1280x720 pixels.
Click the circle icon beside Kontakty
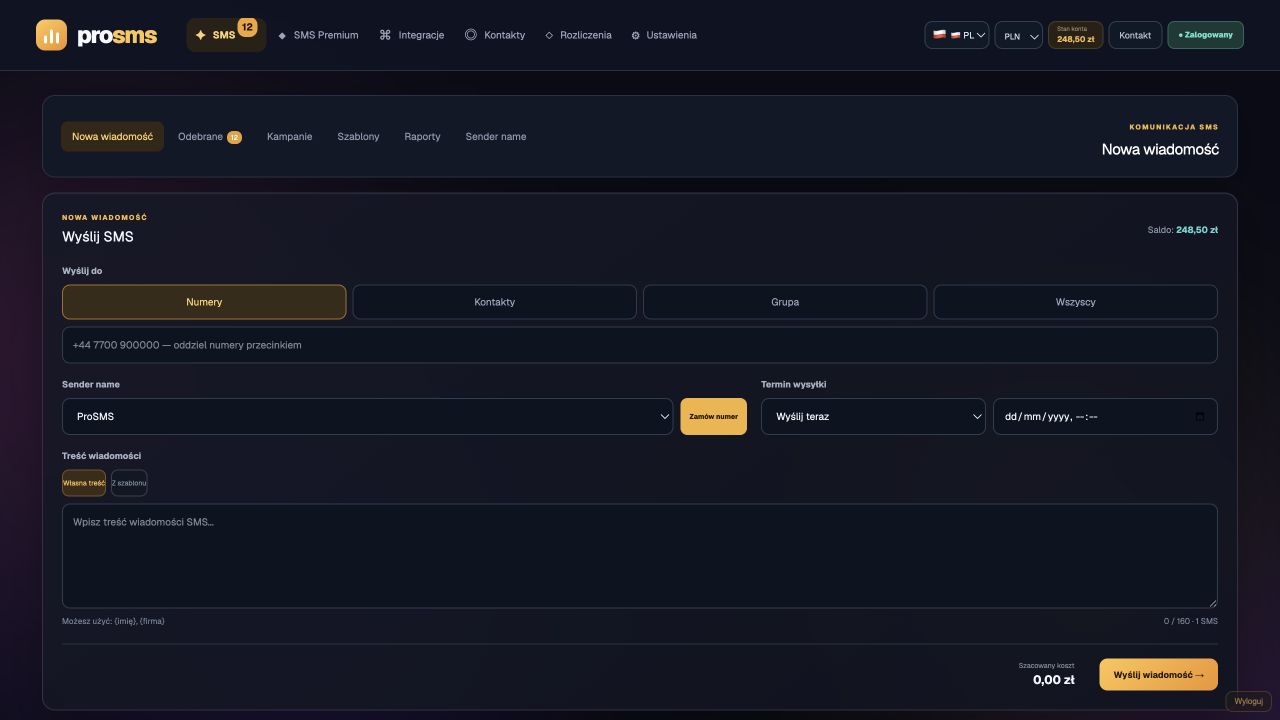[x=471, y=35]
